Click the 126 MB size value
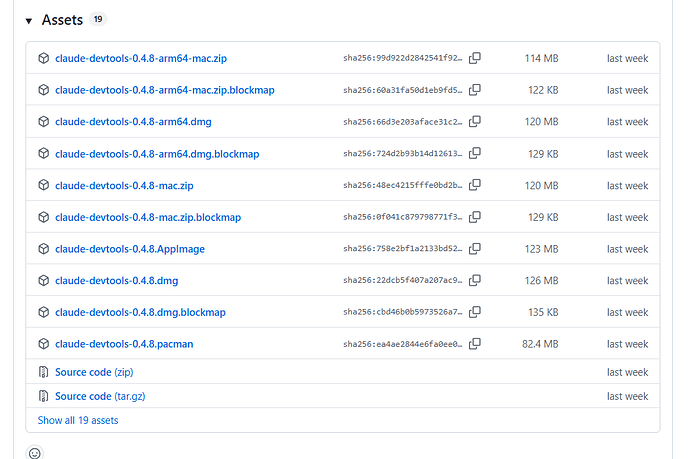690x459 pixels. point(541,280)
